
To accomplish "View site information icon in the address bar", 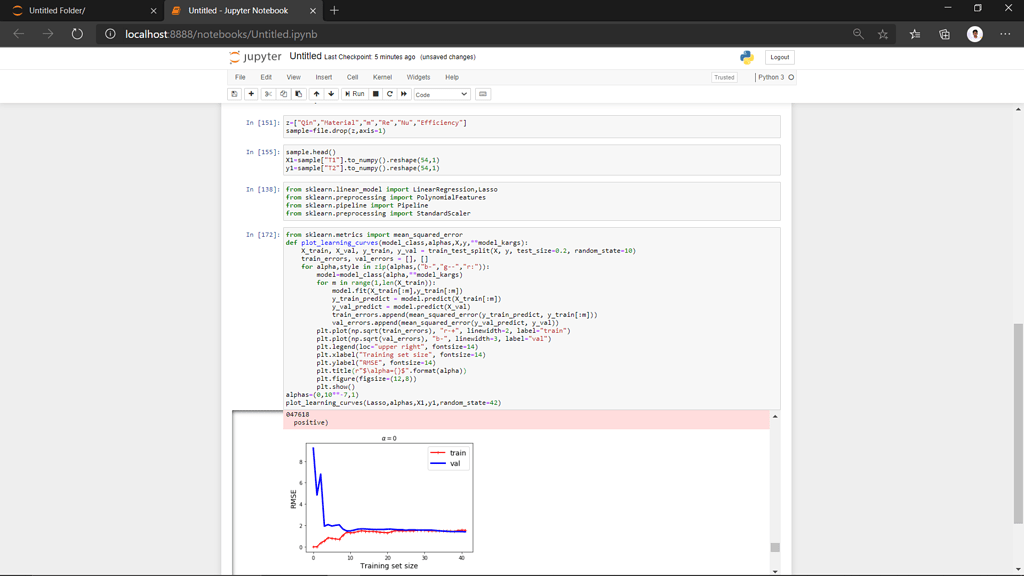I will point(110,34).
